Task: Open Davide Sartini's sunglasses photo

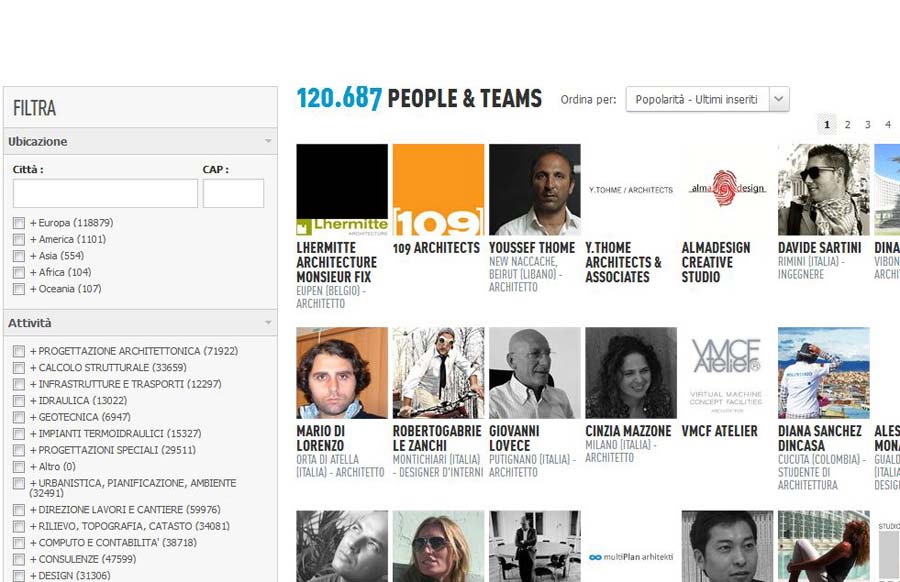Action: [x=824, y=189]
